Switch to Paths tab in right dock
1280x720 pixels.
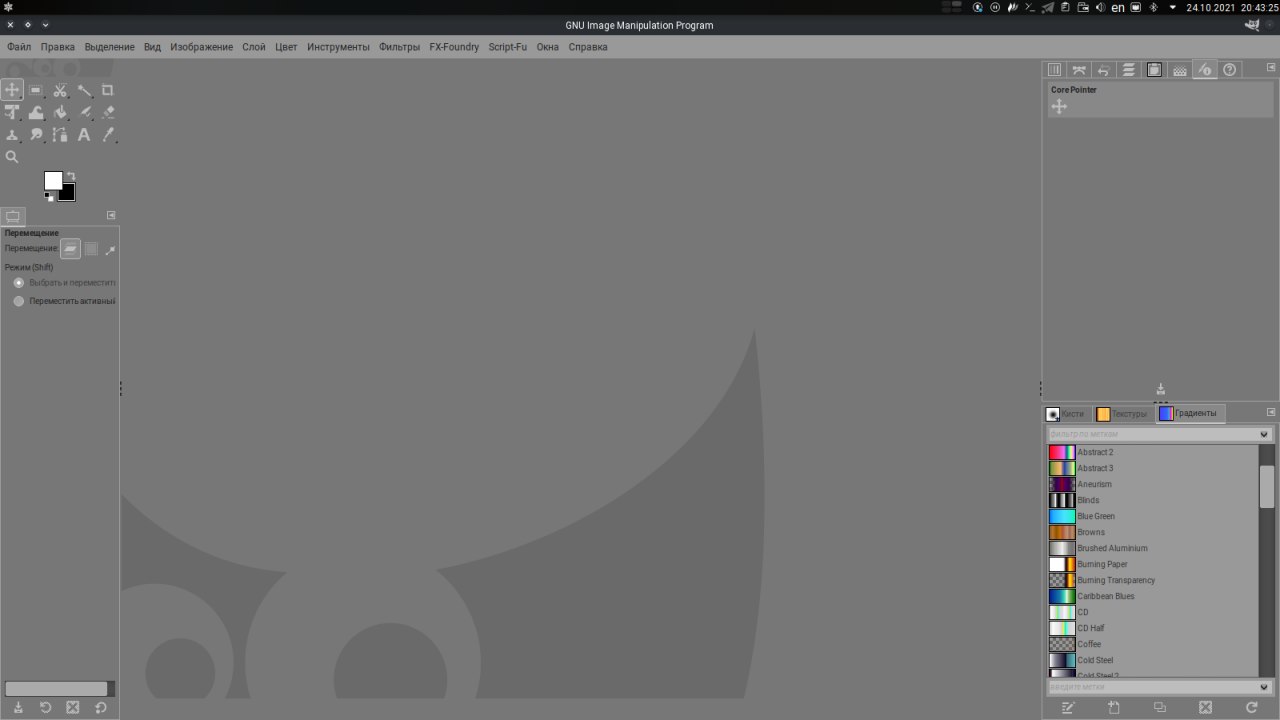pyautogui.click(x=1079, y=70)
